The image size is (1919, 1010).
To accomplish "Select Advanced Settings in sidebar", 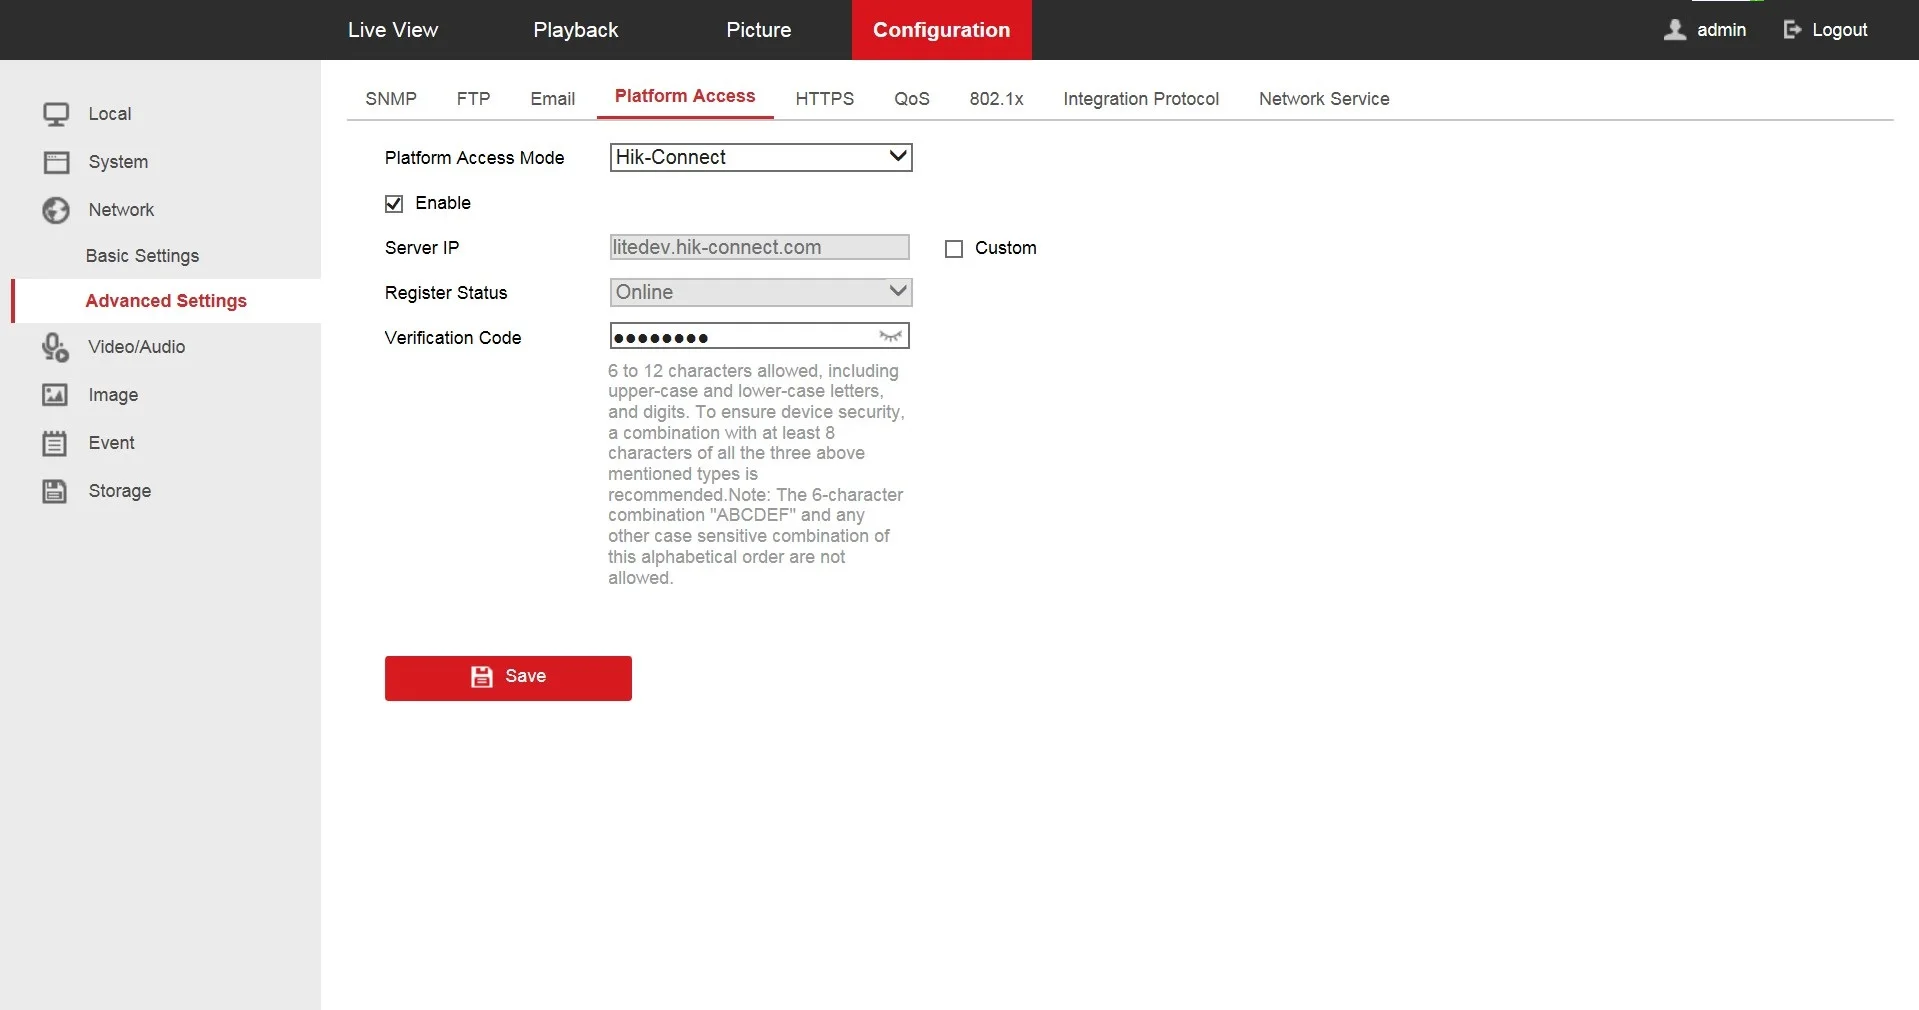I will tap(166, 301).
